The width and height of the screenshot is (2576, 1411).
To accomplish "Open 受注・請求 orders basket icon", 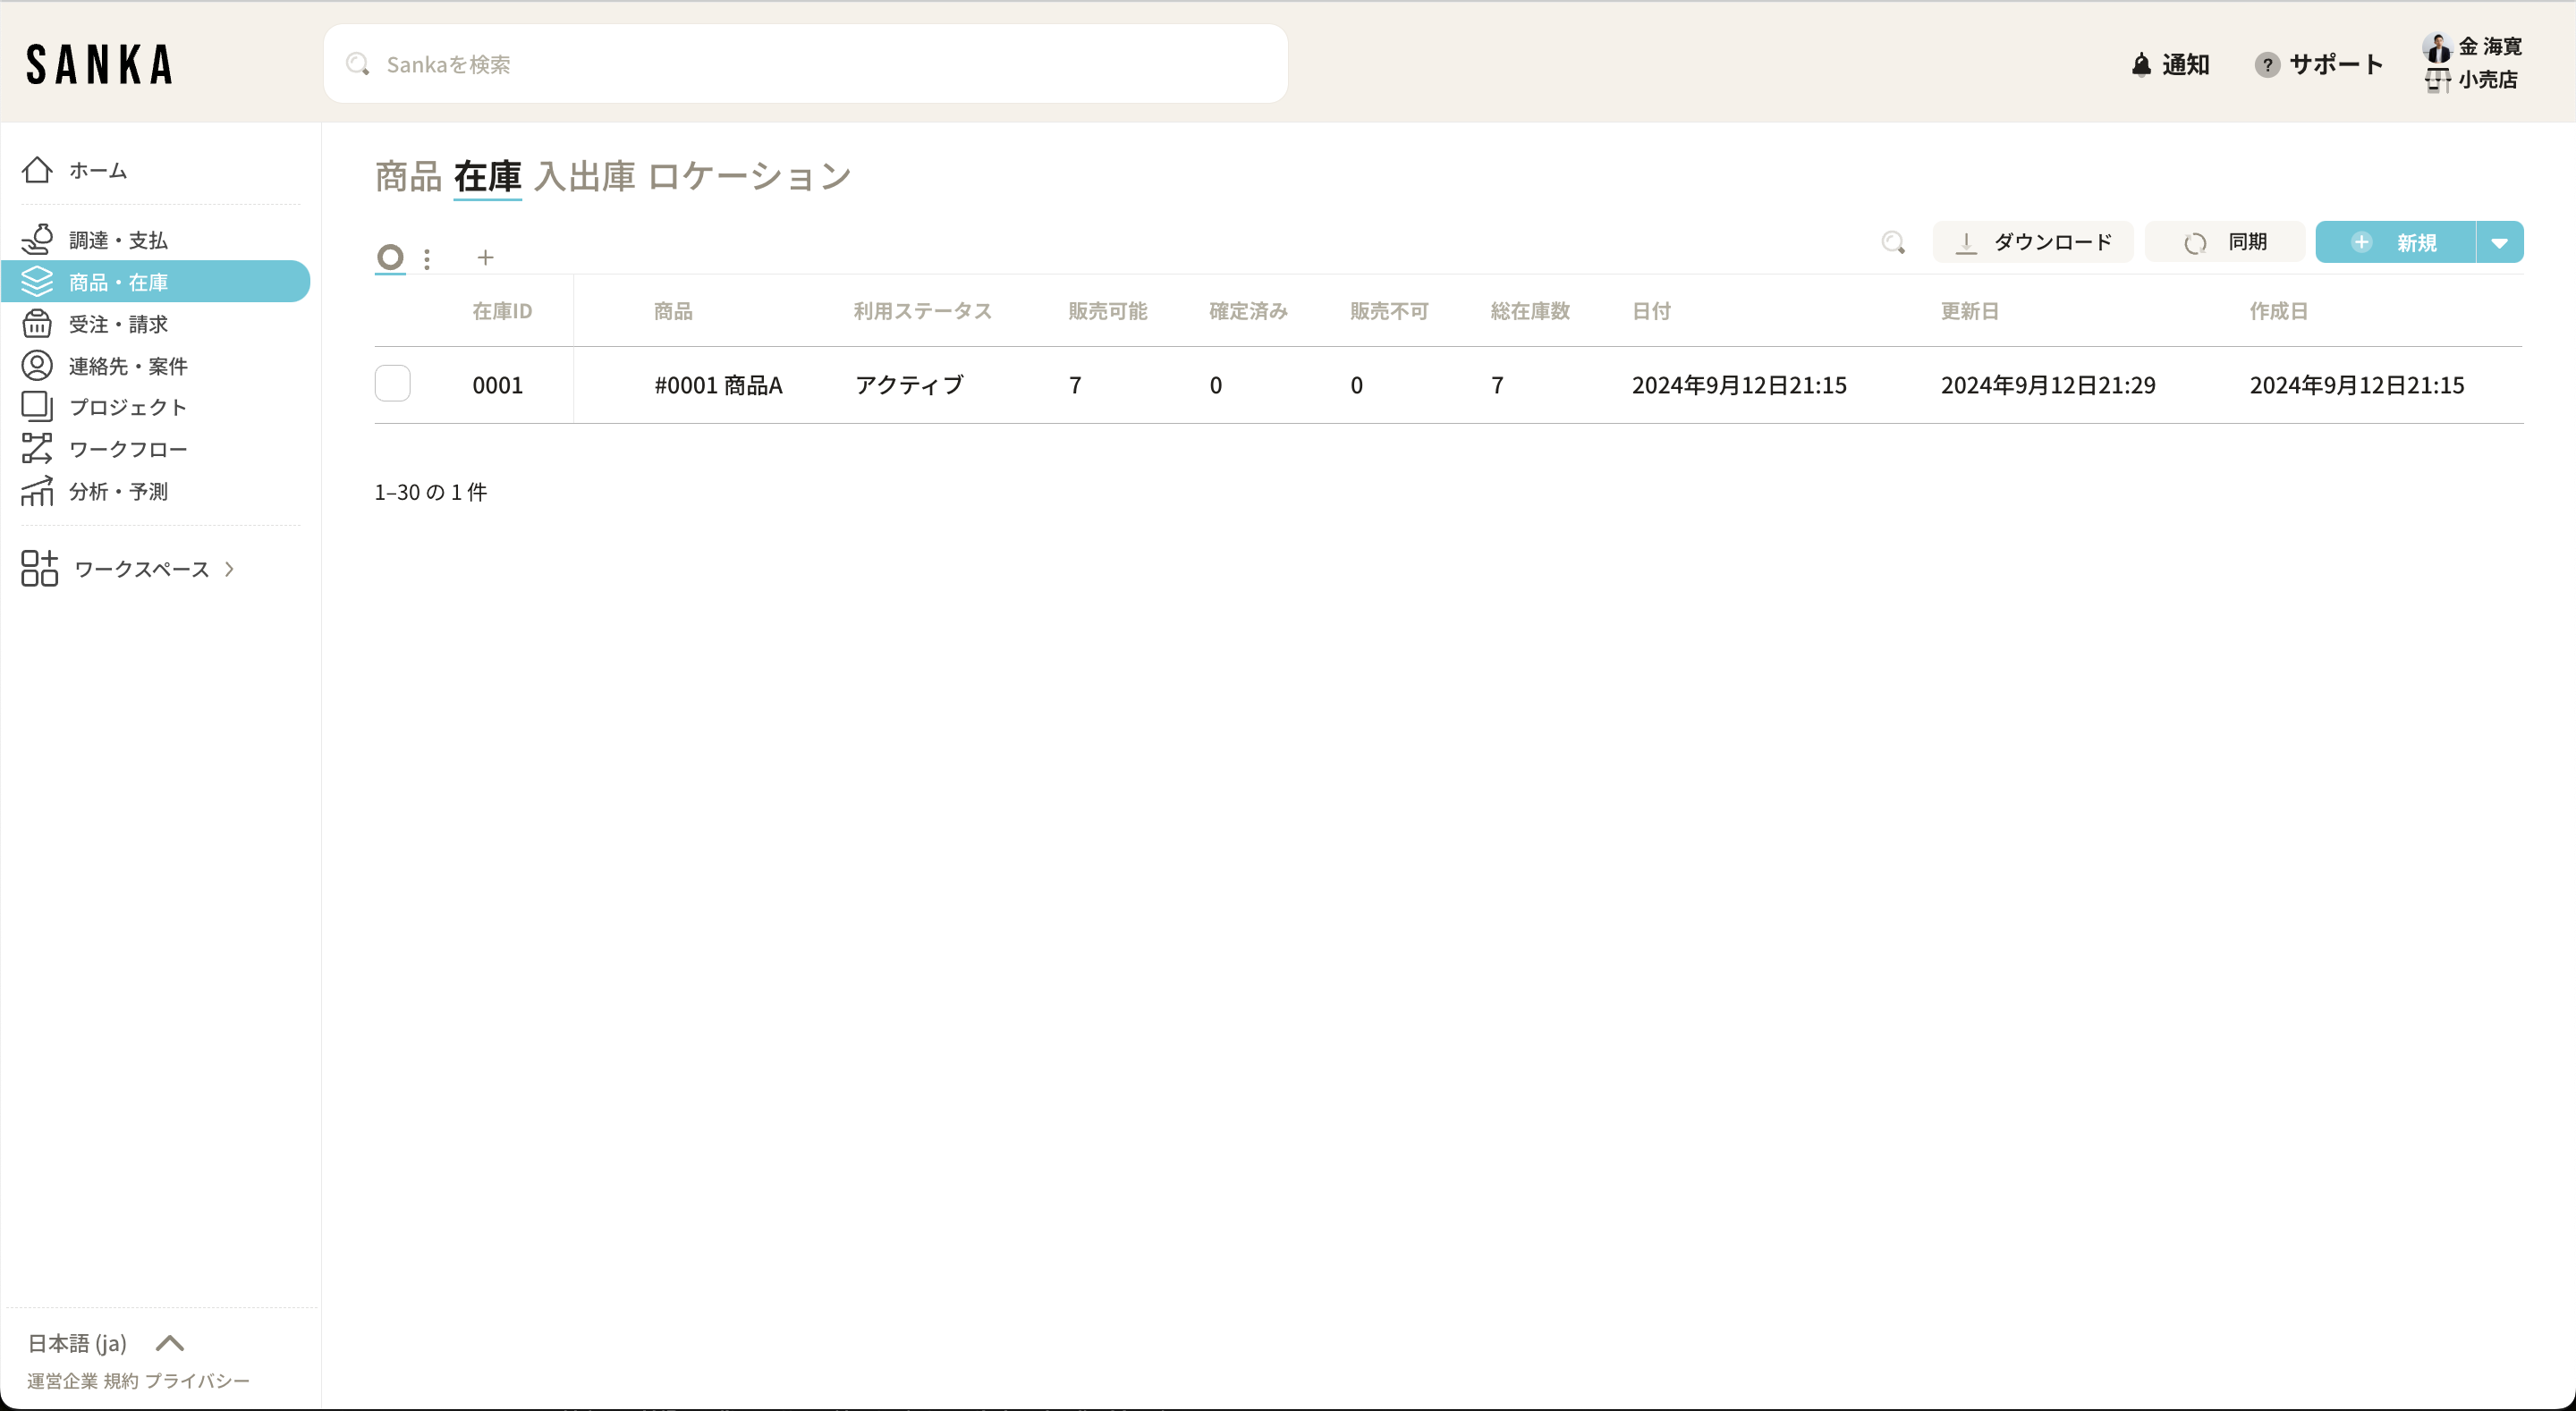I will coord(37,324).
